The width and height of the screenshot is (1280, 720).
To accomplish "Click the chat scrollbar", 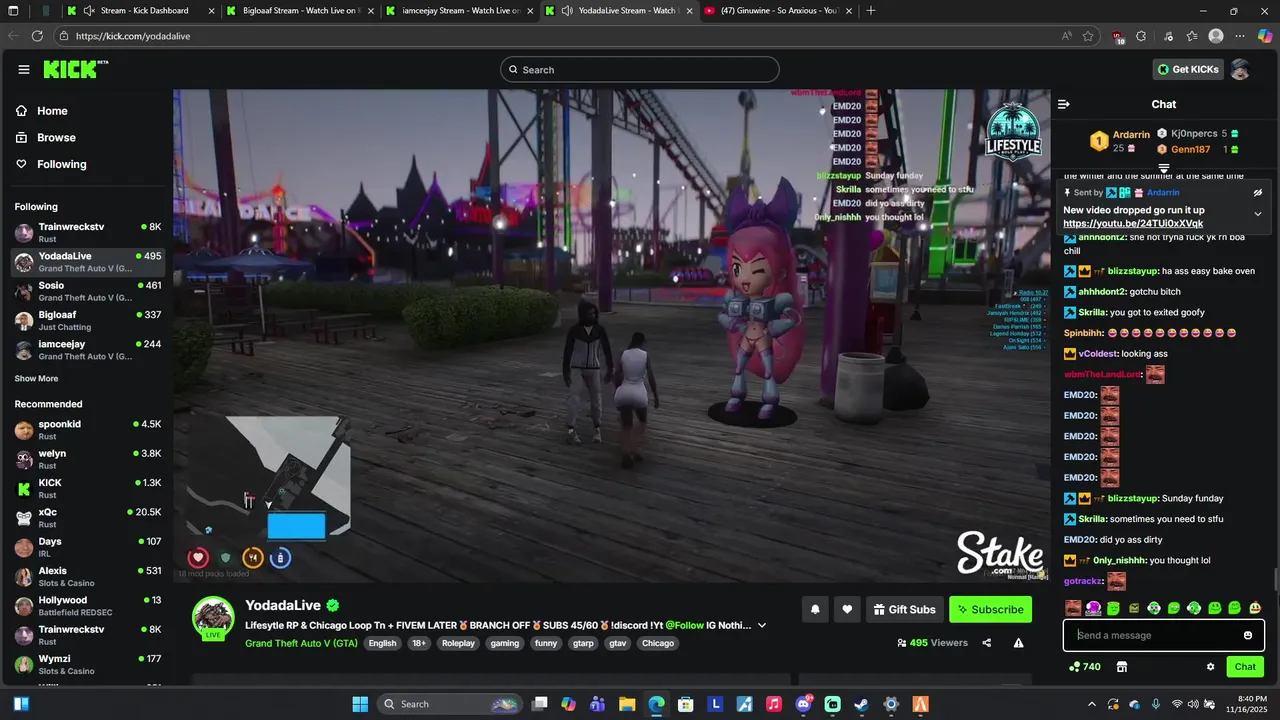I will click(x=1275, y=580).
